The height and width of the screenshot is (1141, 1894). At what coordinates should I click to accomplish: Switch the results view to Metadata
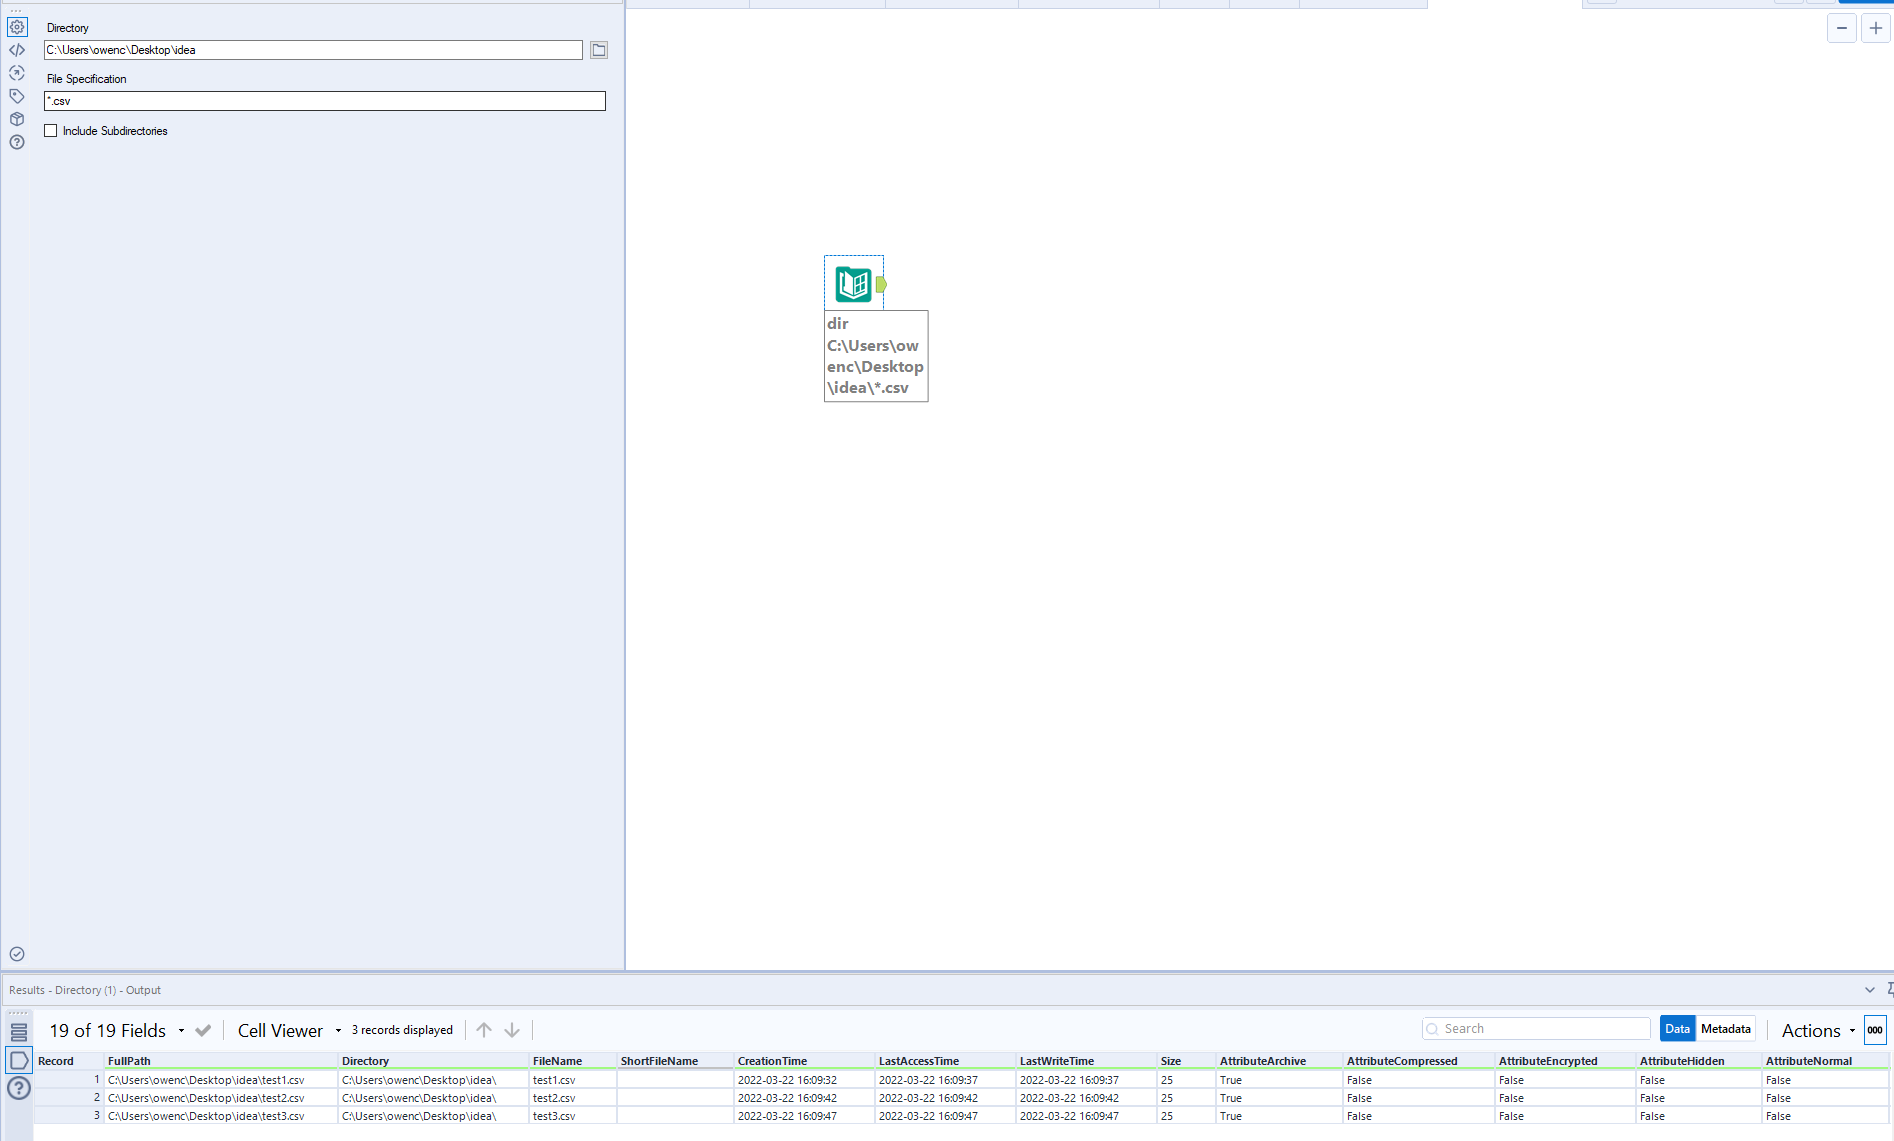[x=1726, y=1028]
